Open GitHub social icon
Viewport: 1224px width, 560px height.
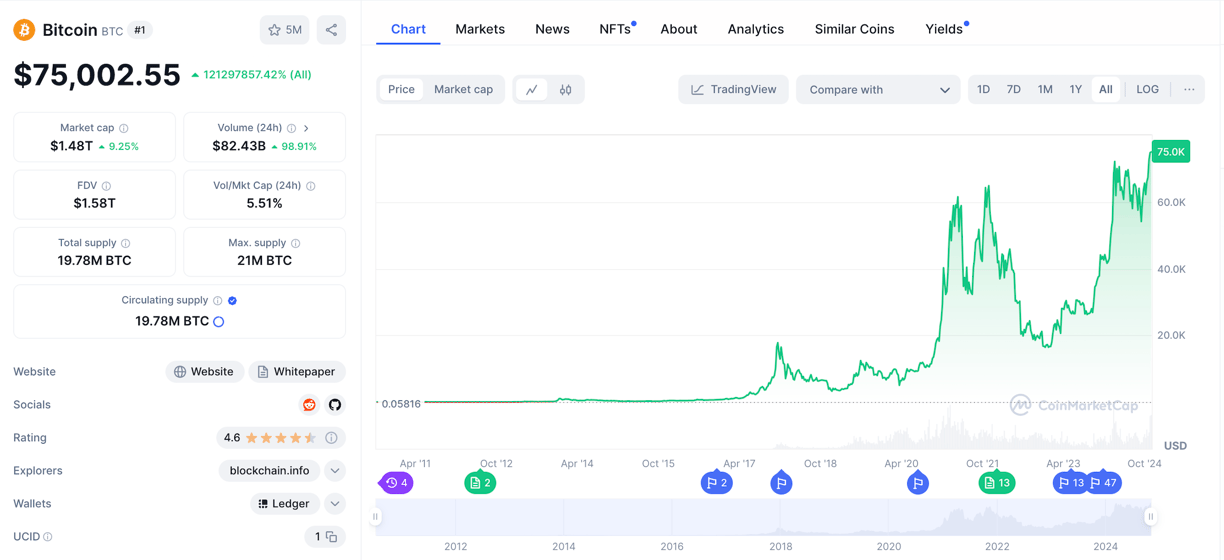pos(335,405)
